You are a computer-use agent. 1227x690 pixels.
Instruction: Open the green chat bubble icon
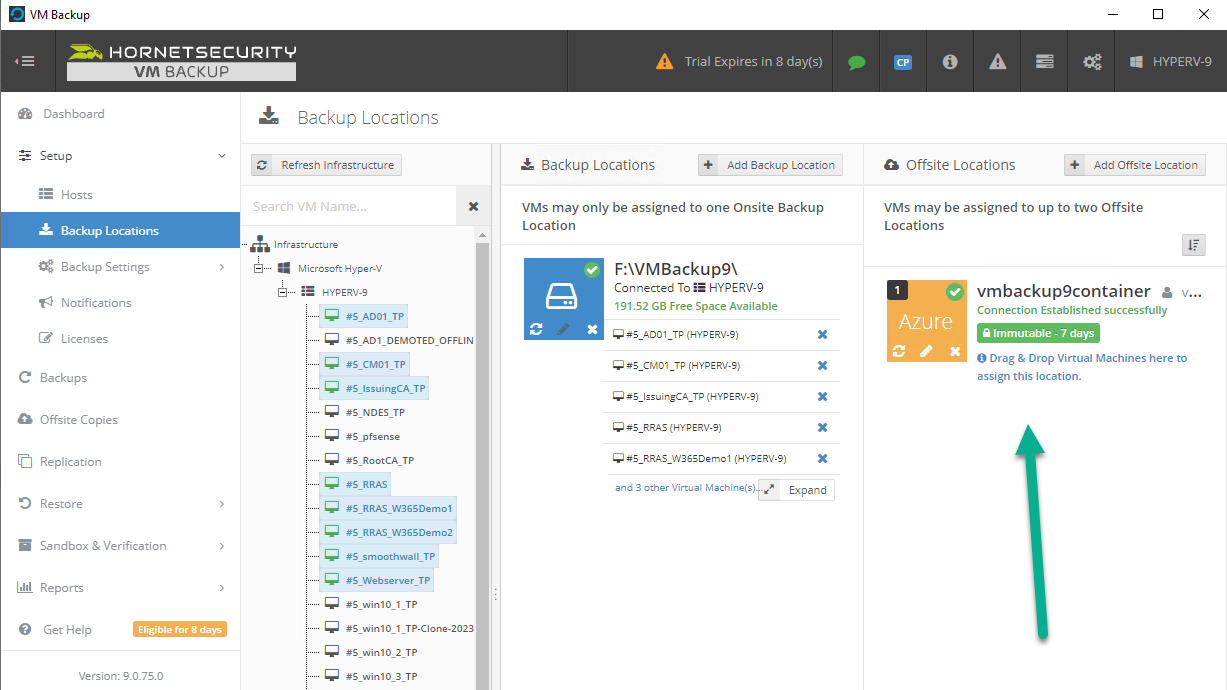pos(856,62)
